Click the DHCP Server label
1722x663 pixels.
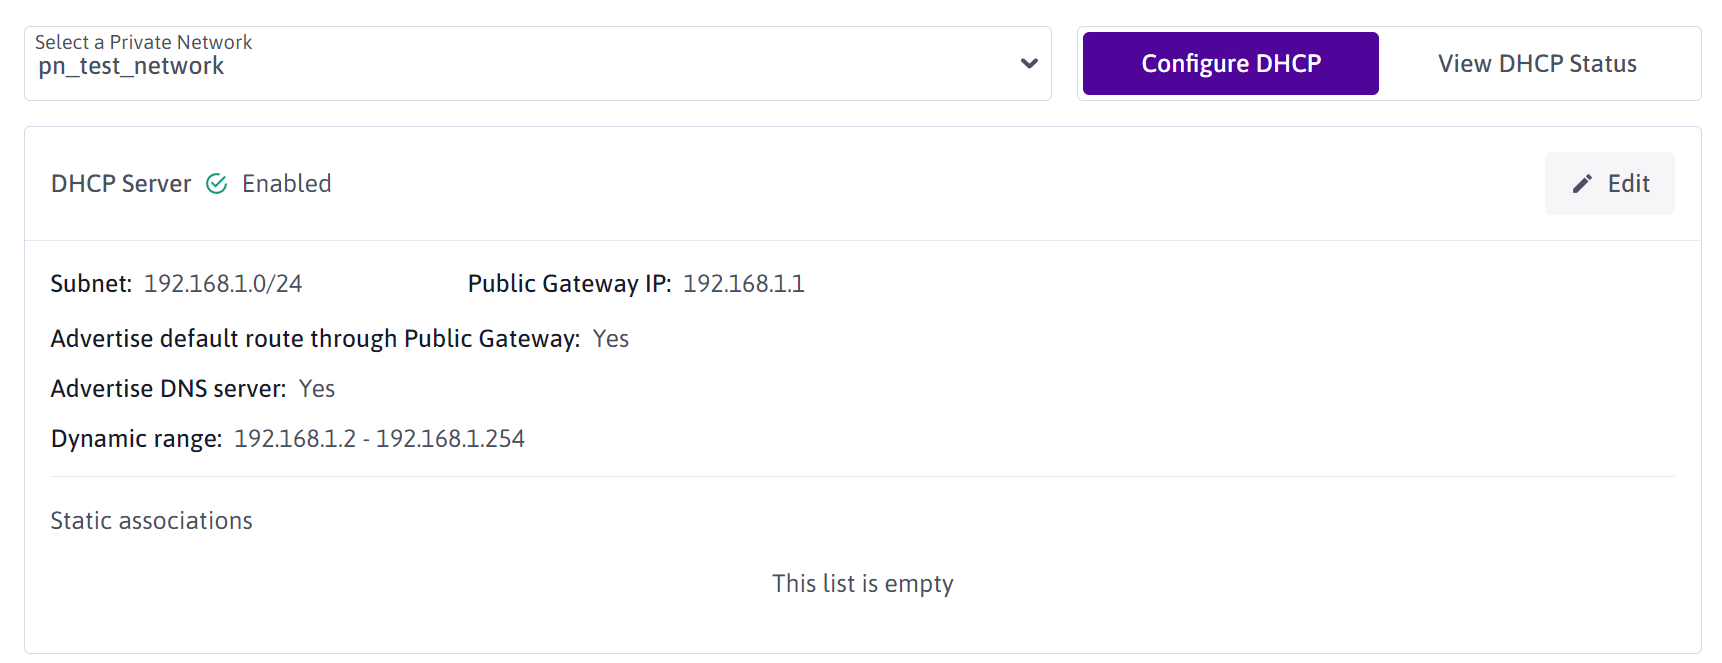tap(121, 183)
